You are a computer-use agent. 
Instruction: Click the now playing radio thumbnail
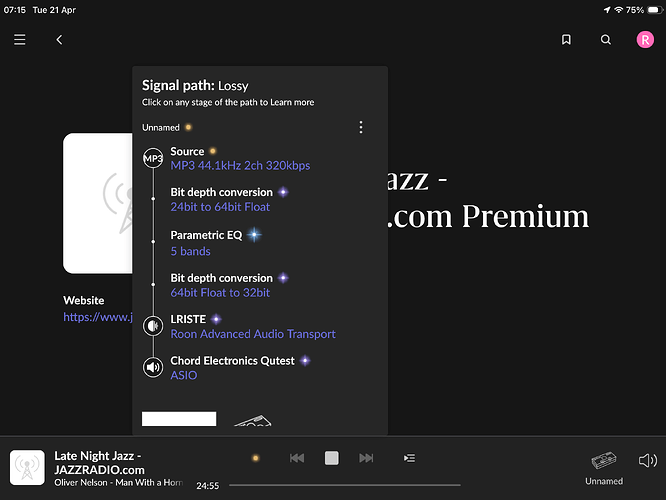[x=27, y=467]
